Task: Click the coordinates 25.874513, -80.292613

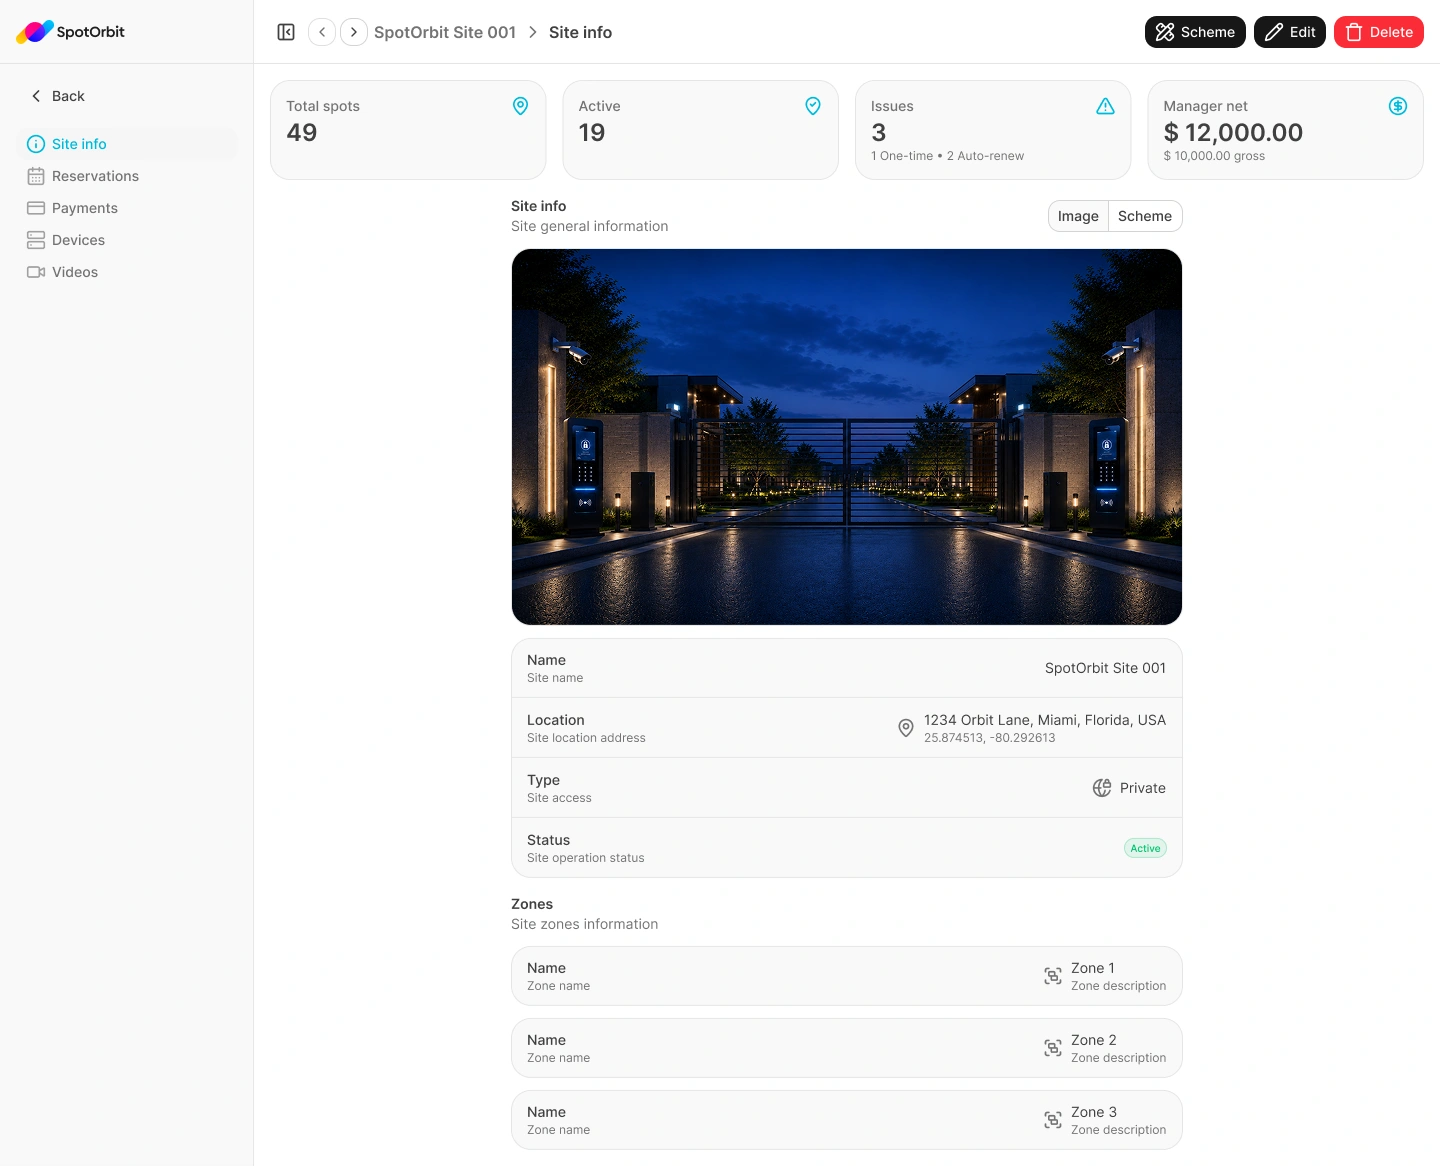Action: (x=990, y=738)
